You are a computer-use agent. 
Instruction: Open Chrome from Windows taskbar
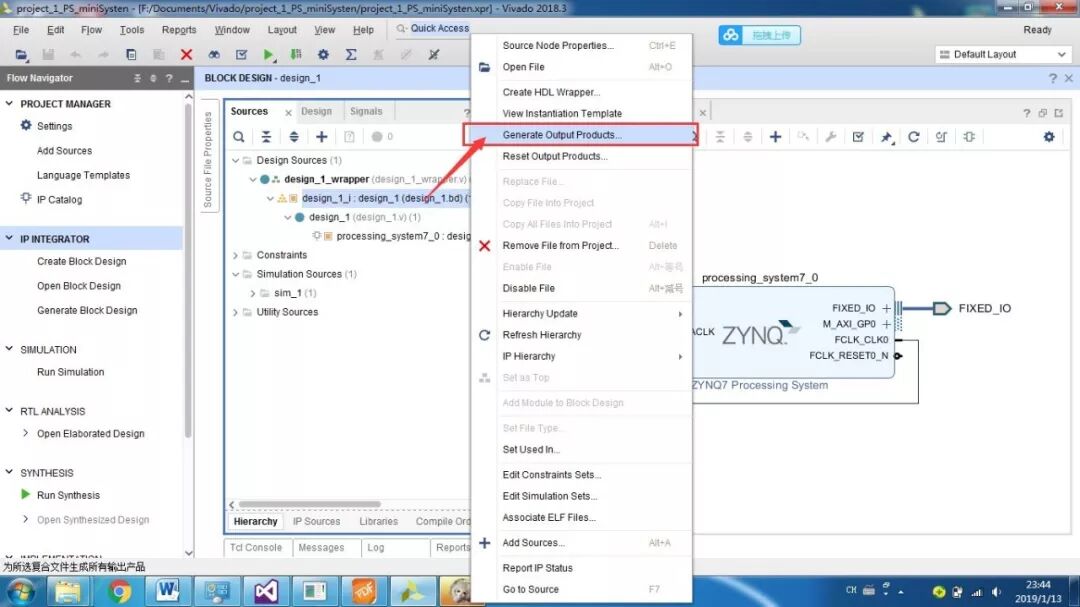[x=118, y=591]
